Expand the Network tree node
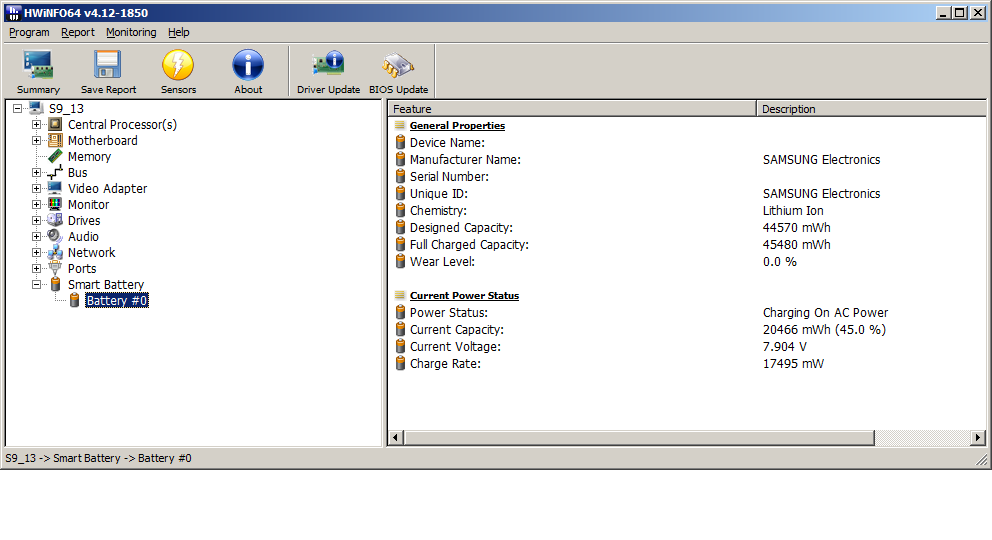Screen dimensions: 992x540 pos(37,252)
